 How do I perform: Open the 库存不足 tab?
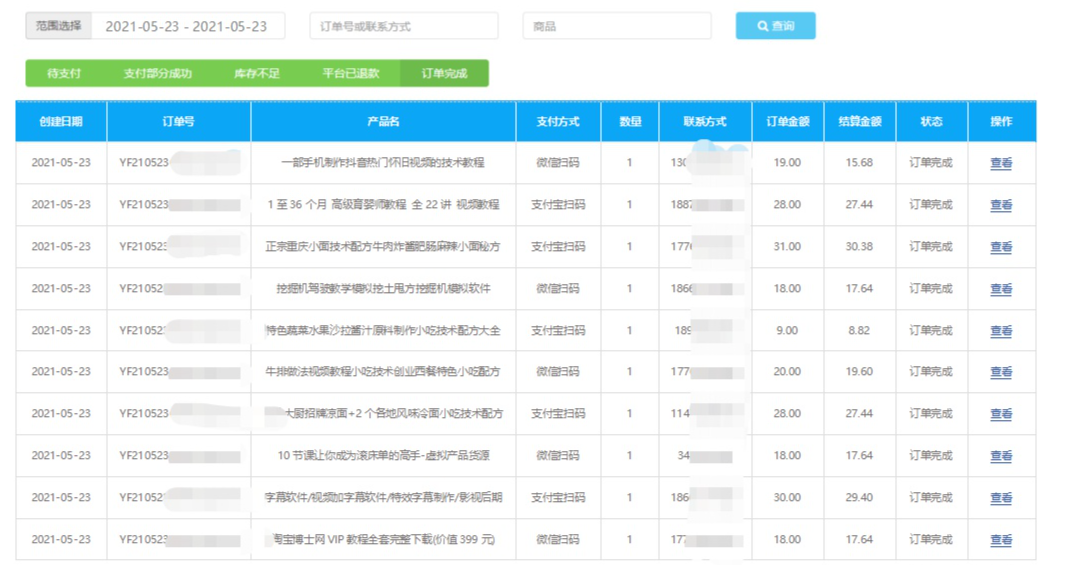point(256,73)
